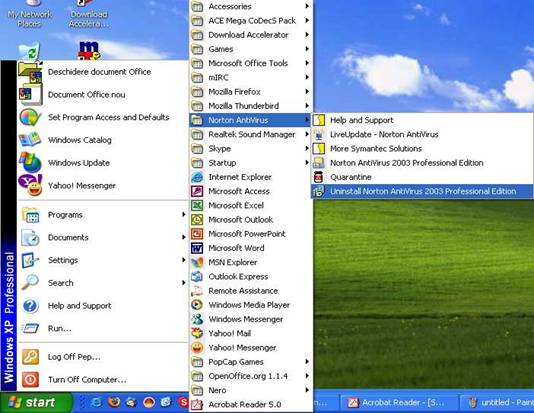Screen dimensions: 534x413
Task: Click the Windows Media Player icon
Action: [197, 305]
